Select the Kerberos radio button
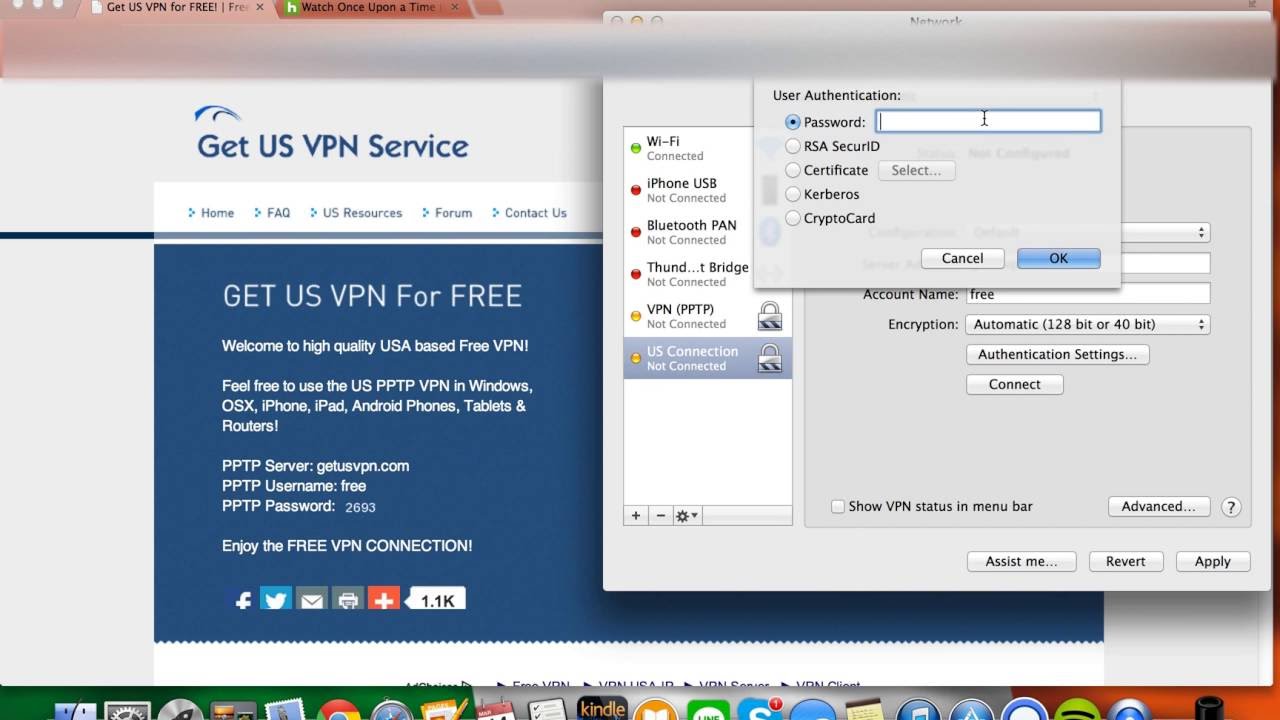This screenshot has height=720, width=1280. pyautogui.click(x=793, y=194)
